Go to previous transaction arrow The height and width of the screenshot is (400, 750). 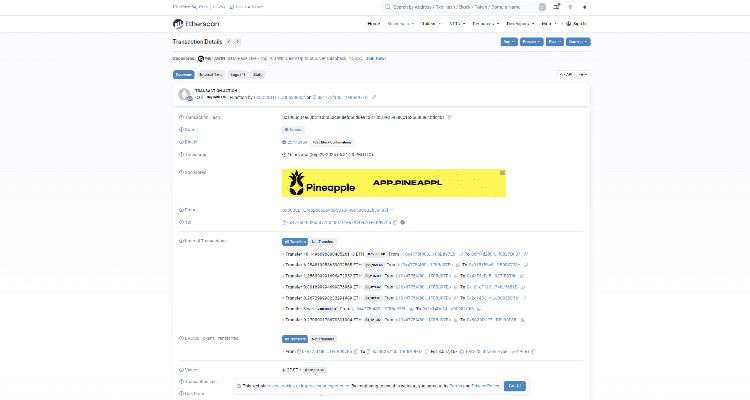click(x=227, y=42)
